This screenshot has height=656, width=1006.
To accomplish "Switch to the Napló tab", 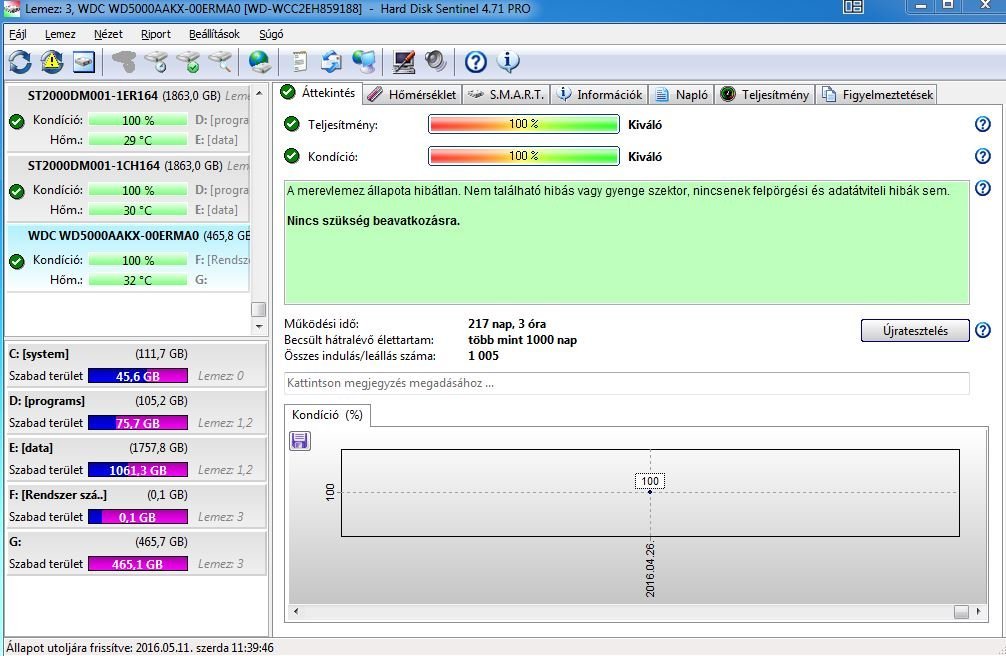I will [681, 94].
